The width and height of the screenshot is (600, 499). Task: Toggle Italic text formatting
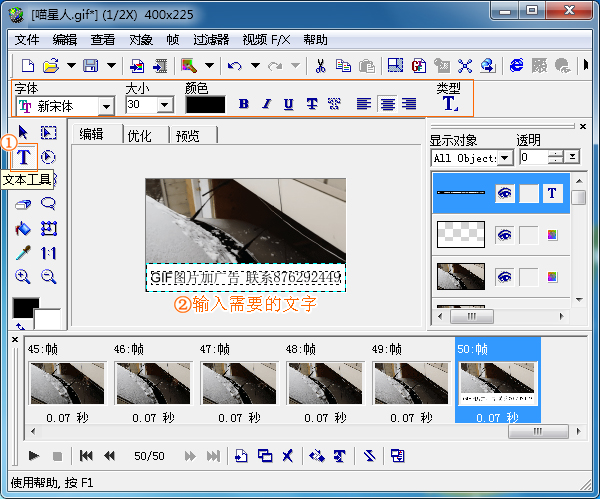click(x=266, y=104)
